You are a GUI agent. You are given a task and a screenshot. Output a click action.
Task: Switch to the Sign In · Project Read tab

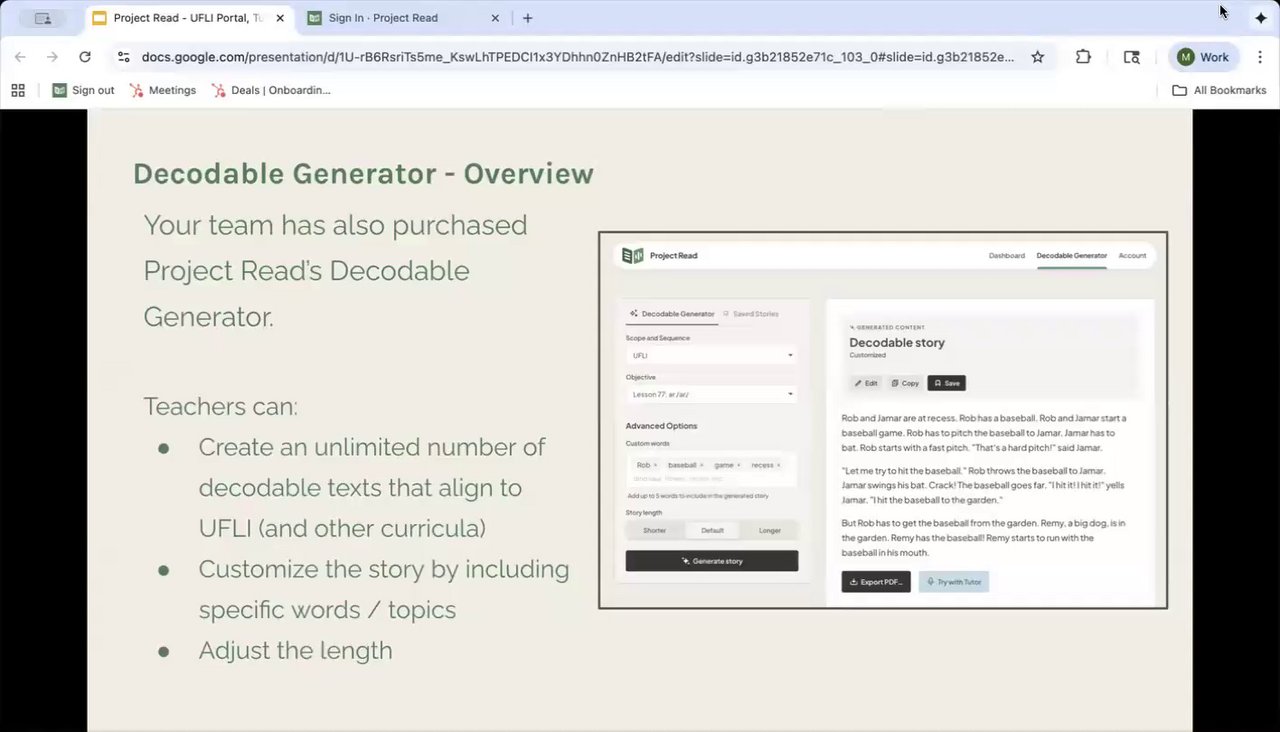pos(382,18)
